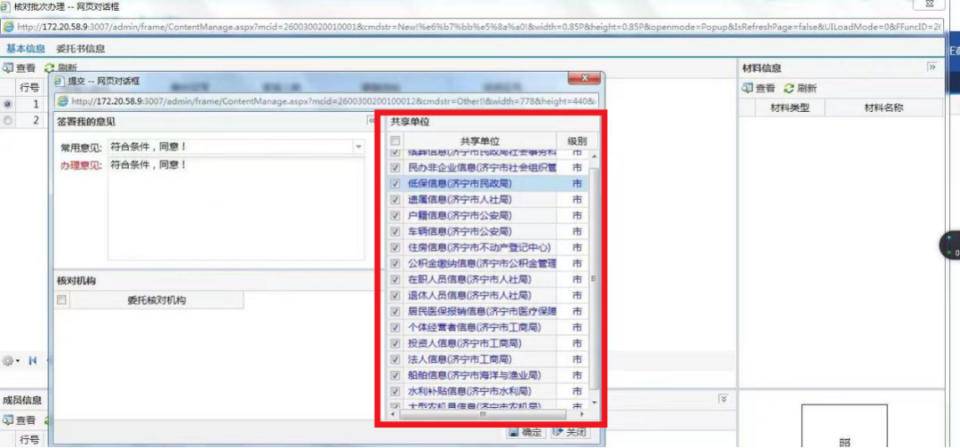Click the 行号 column header in main grid
This screenshot has height=448, width=960.
click(x=29, y=88)
